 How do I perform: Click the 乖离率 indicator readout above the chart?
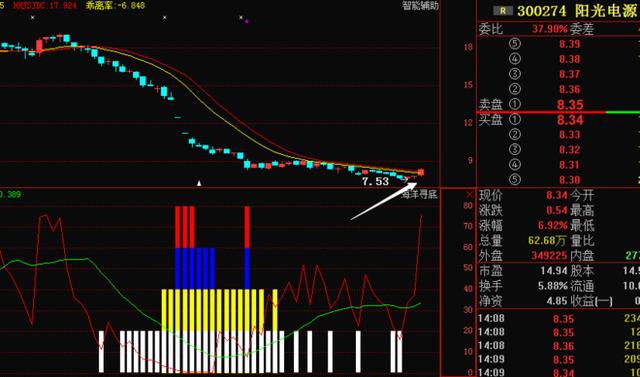(x=116, y=6)
